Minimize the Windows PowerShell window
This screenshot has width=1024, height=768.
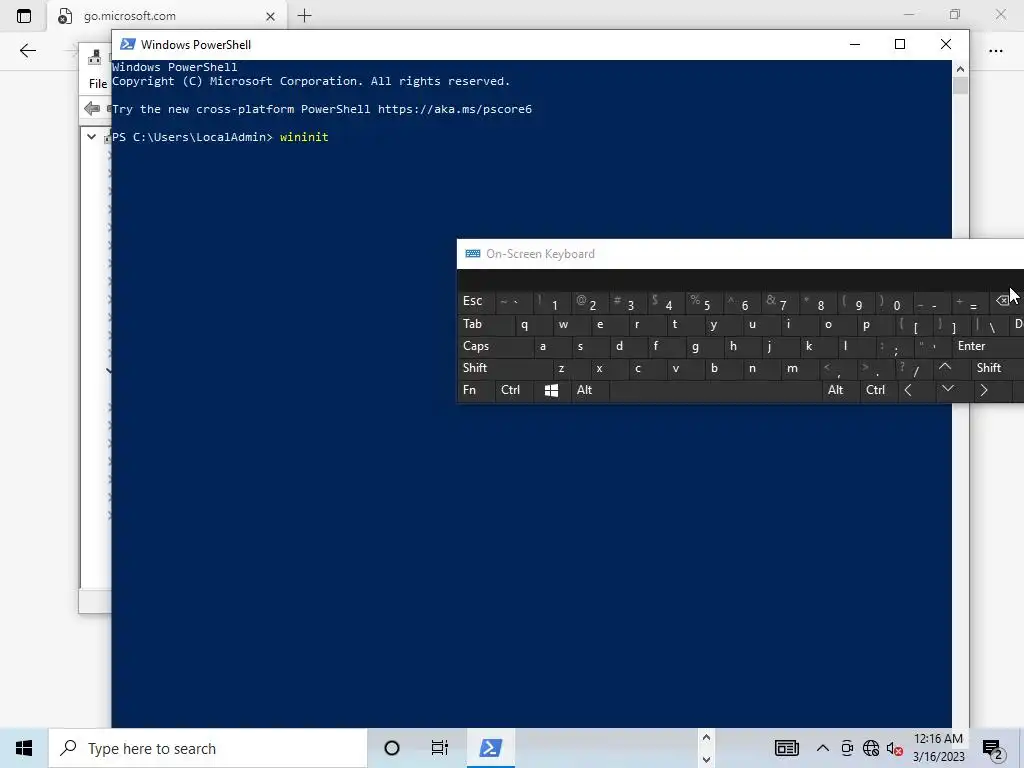855,44
